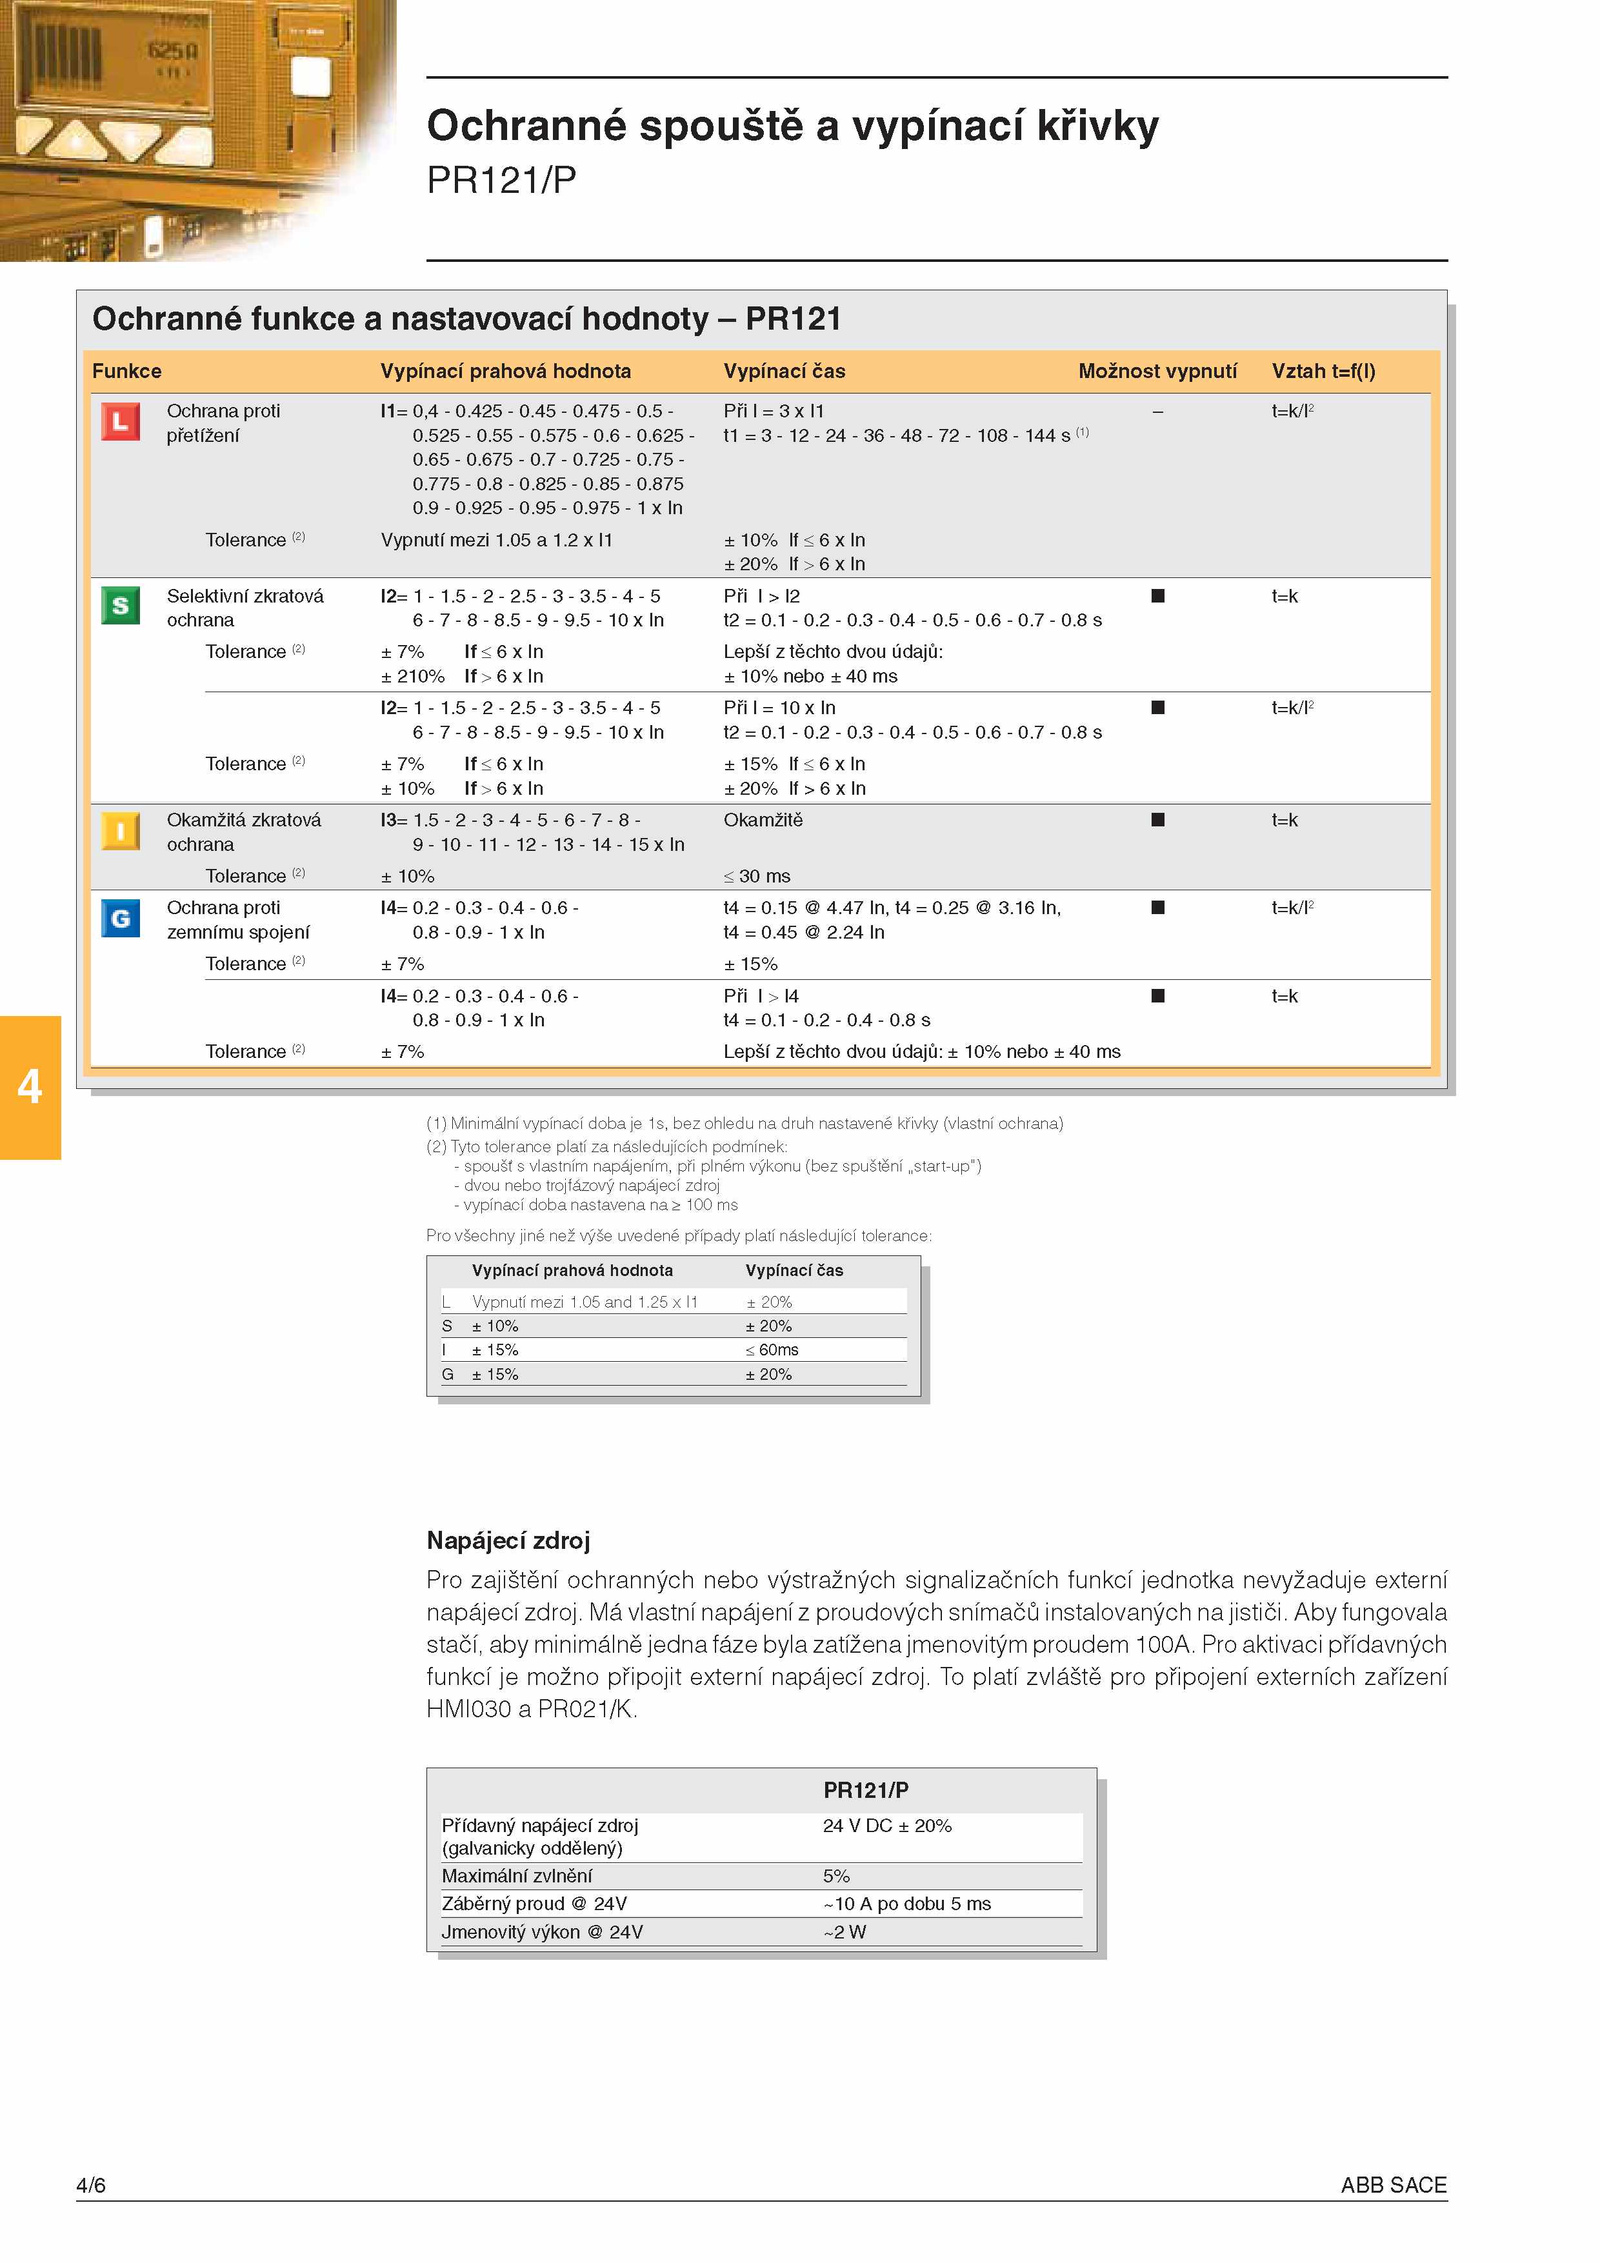This screenshot has width=1600, height=2263.
Task: Click the '24 V DC ± 20%' value
Action: [x=887, y=1826]
